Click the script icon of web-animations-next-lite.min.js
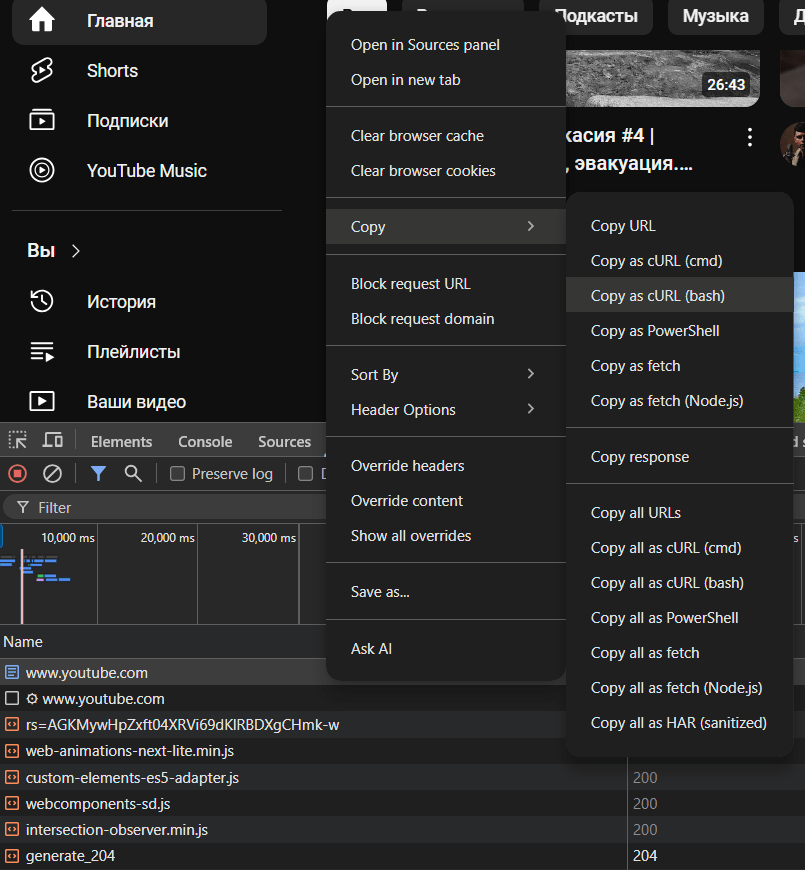 tap(12, 751)
